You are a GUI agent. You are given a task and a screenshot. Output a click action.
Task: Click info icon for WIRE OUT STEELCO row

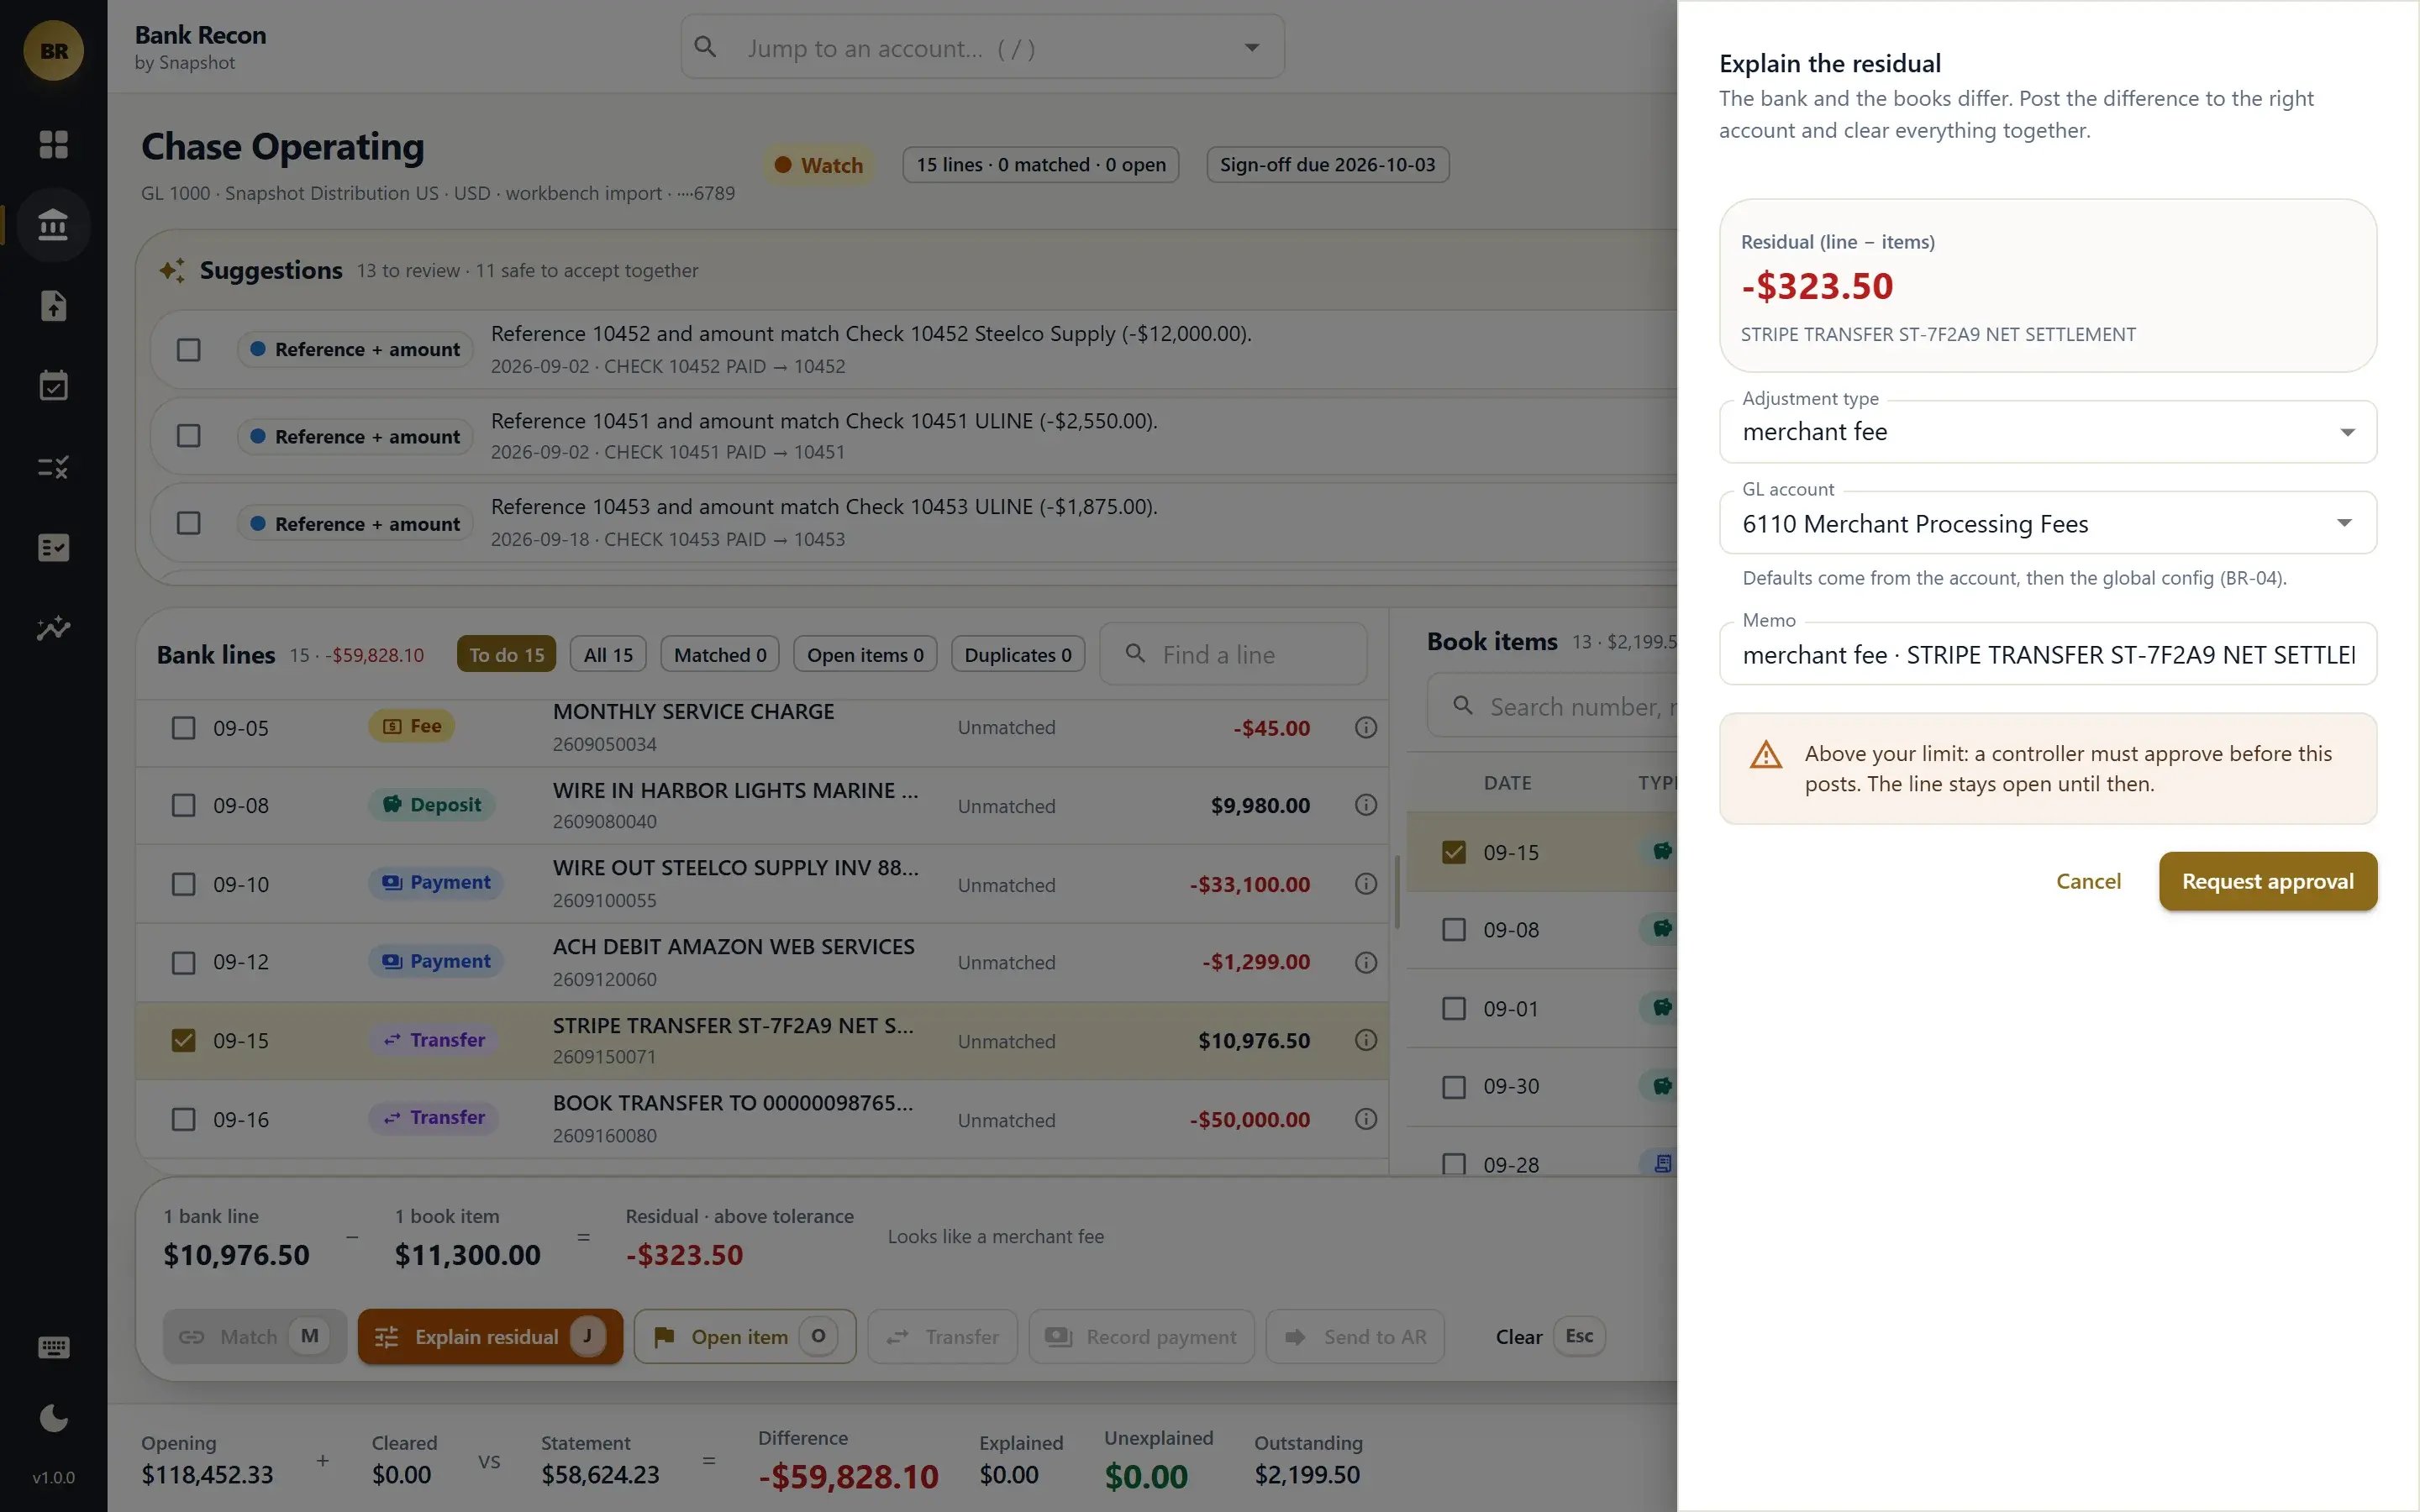[x=1366, y=884]
